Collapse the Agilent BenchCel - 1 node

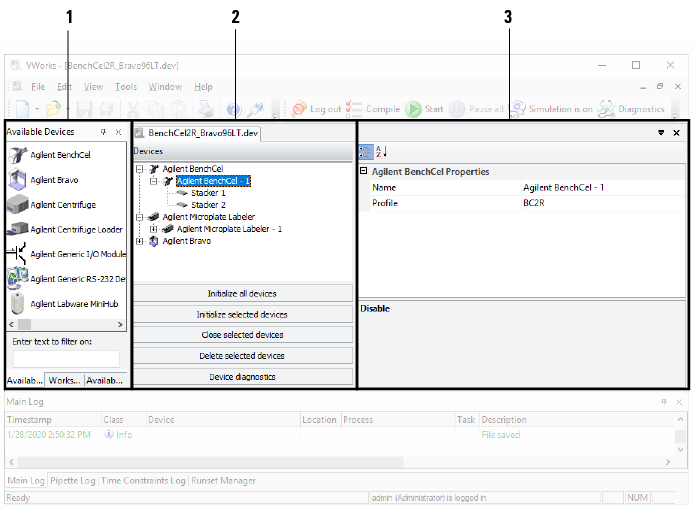coord(153,181)
